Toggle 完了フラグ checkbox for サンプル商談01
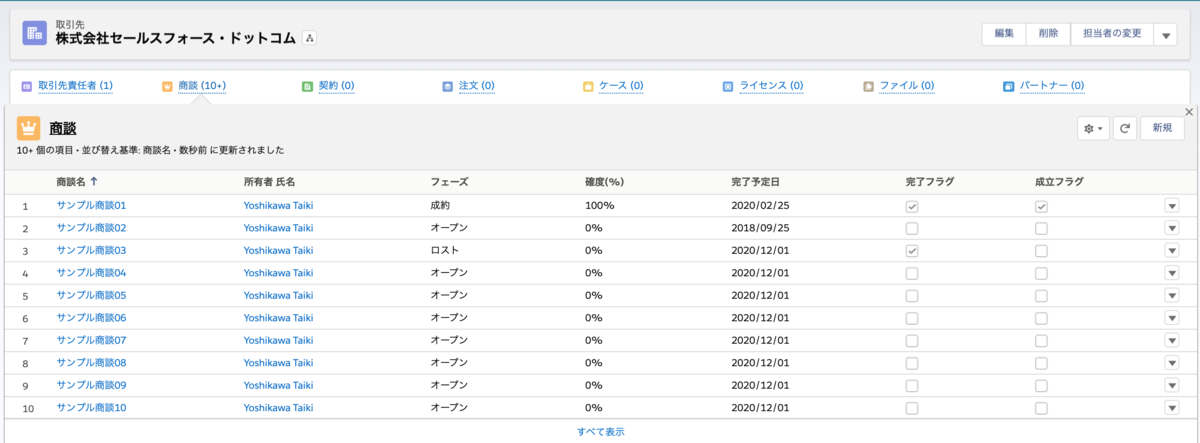The height and width of the screenshot is (443, 1200). point(911,206)
